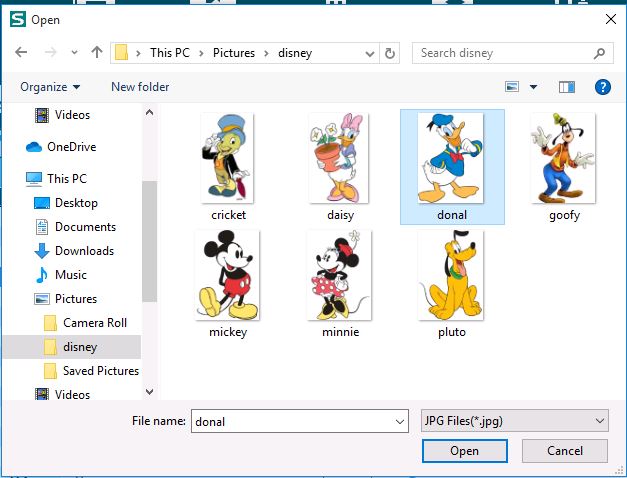Click the Camera Roll folder icon
The width and height of the screenshot is (627, 478).
50,323
